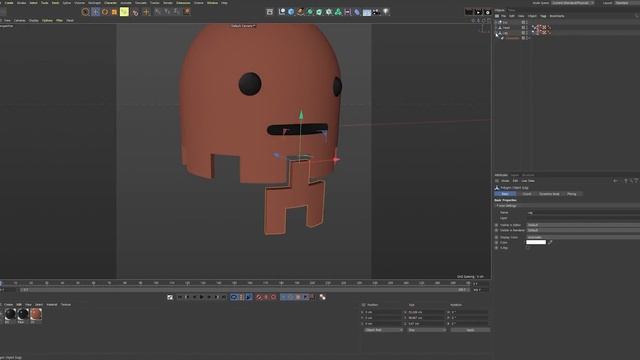Open the purple Deformer objects icon

(x=357, y=12)
